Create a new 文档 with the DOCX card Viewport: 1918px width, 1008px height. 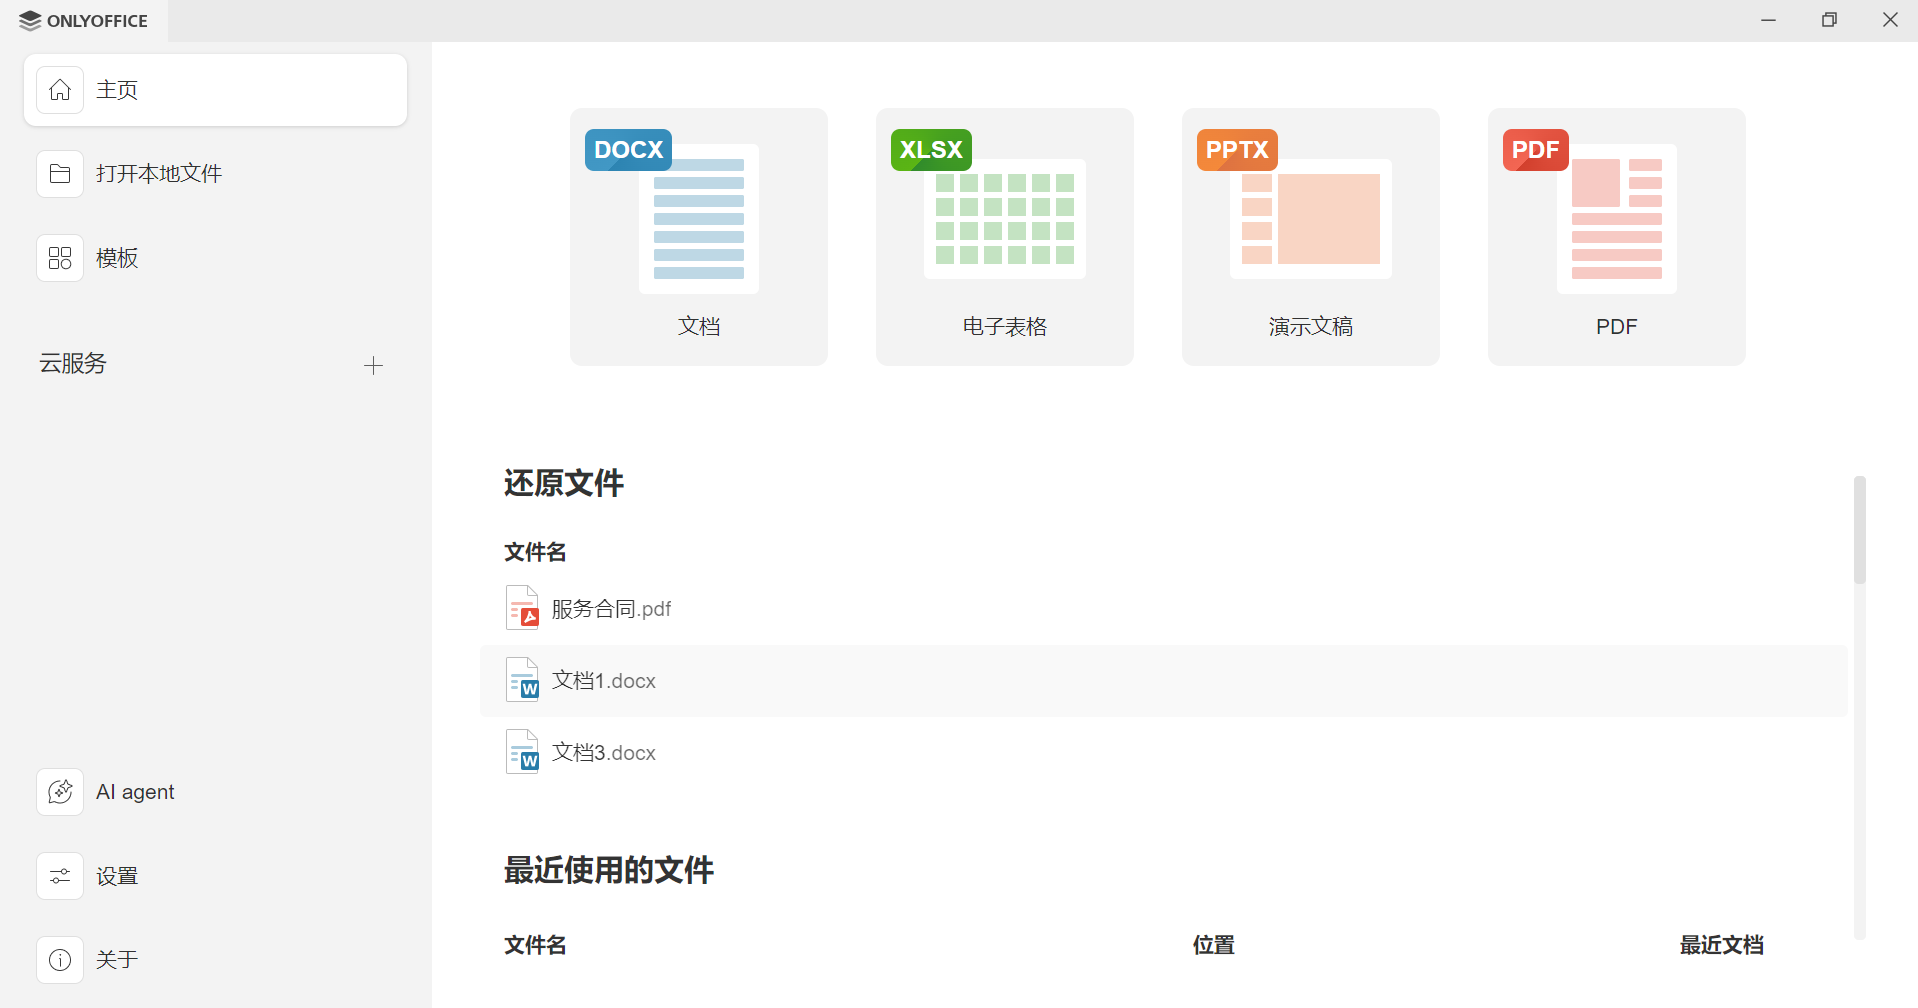(698, 236)
